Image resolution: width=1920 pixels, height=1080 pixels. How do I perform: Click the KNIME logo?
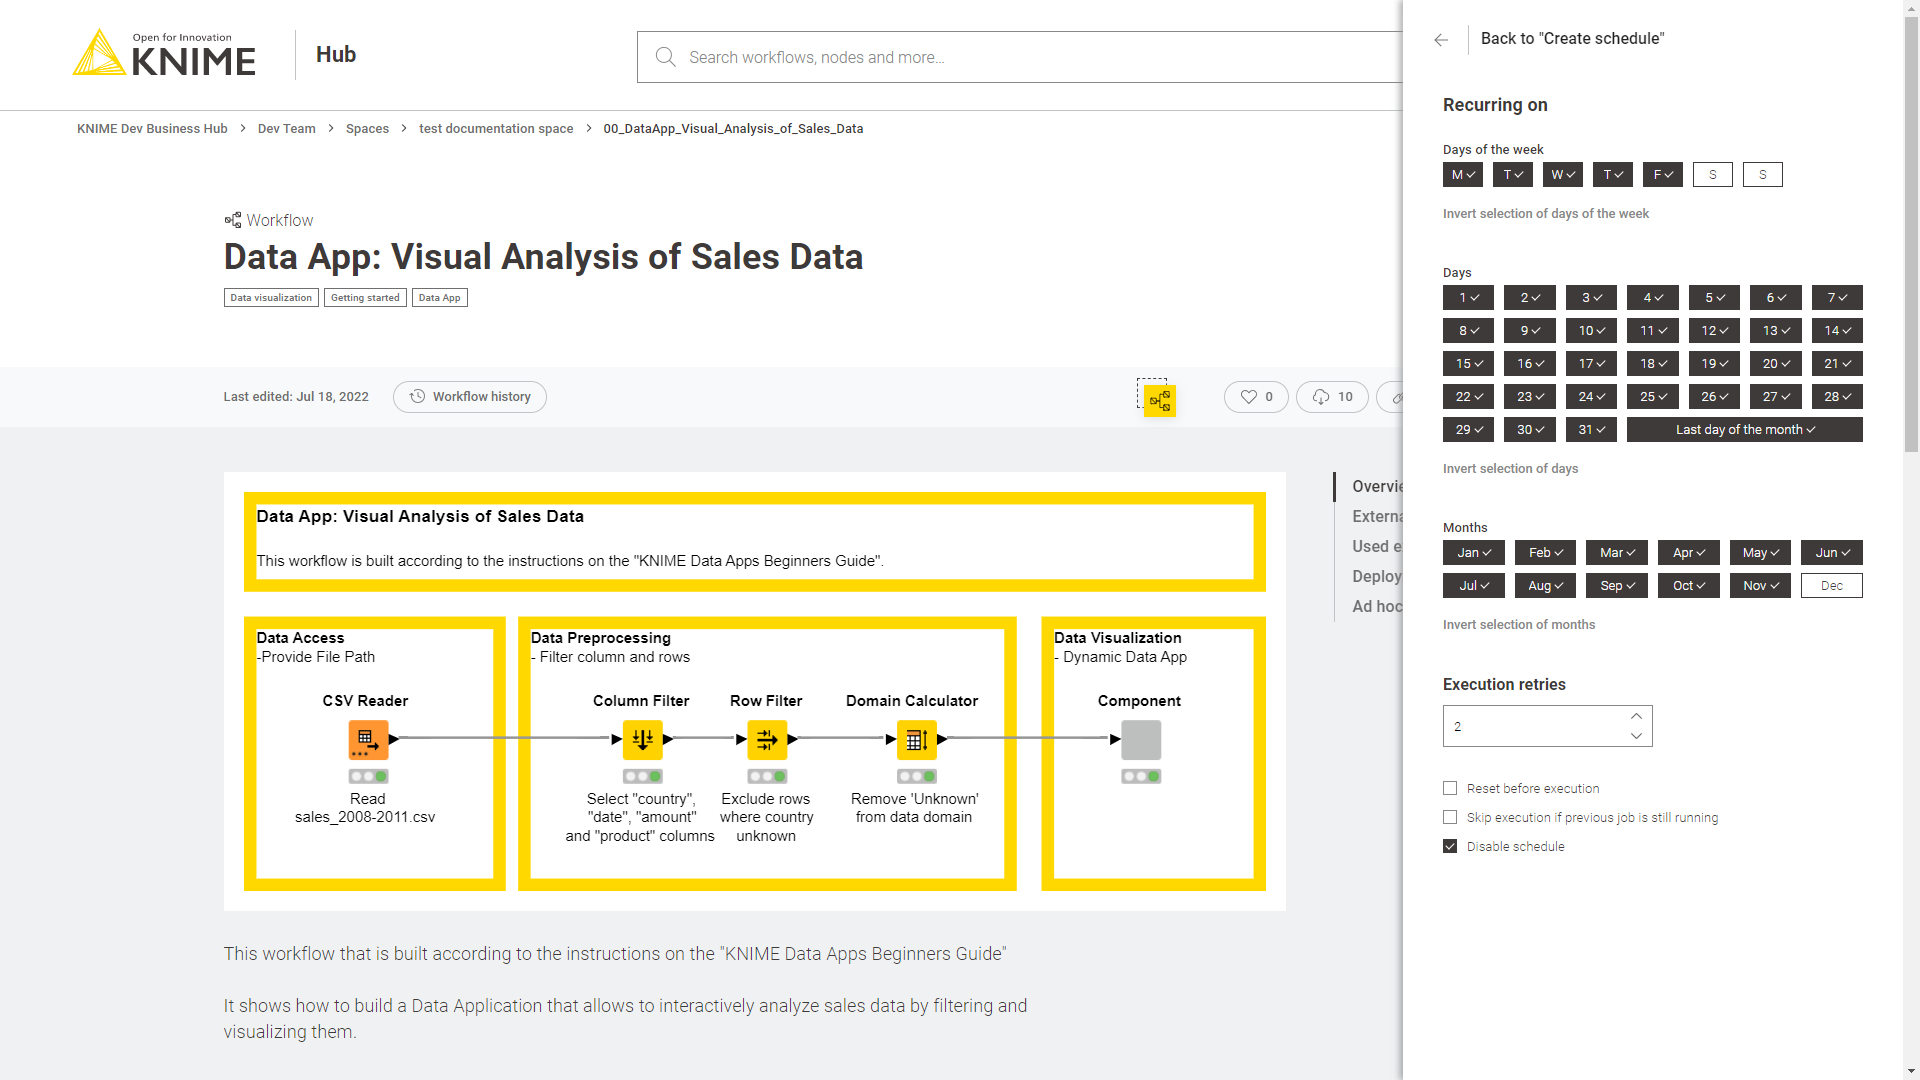[x=164, y=54]
